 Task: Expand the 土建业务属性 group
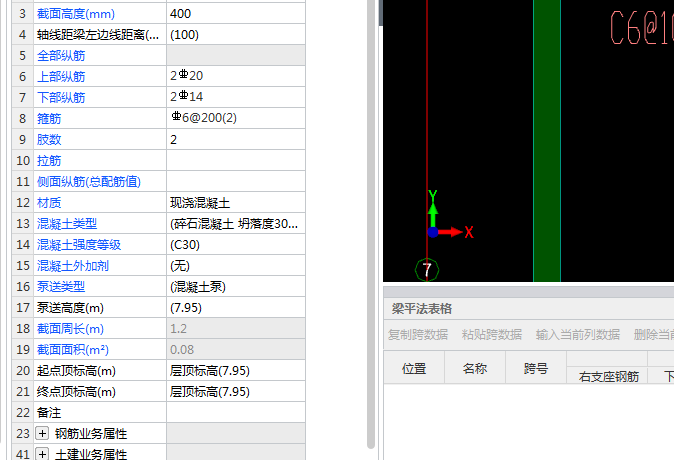[42, 454]
